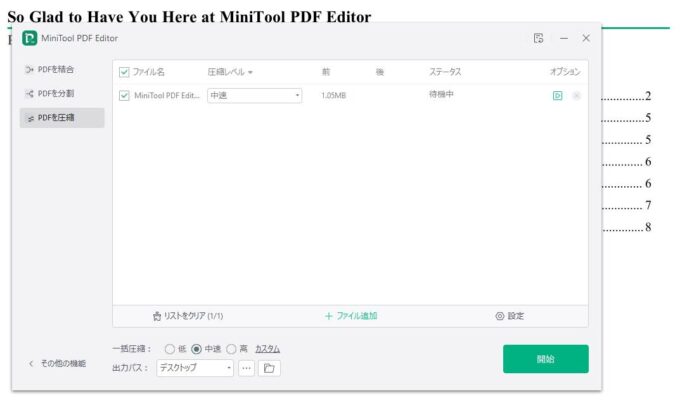Click the window mode icon left of minimize
This screenshot has height=403, width=680.
[539, 38]
